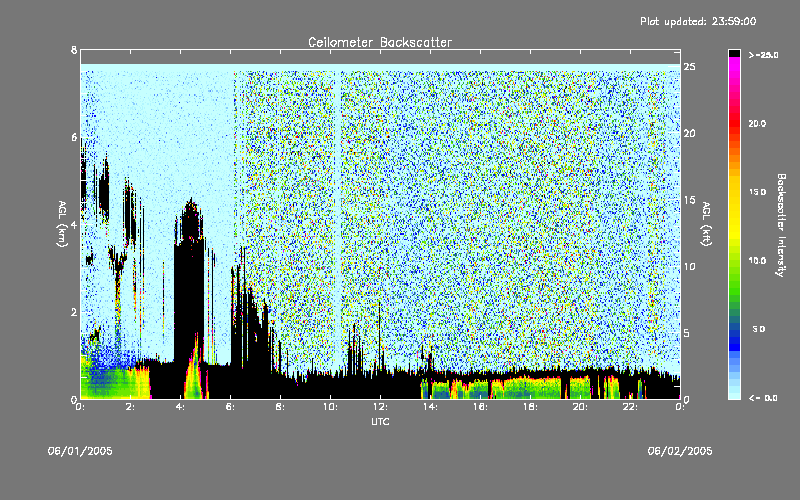Pick the red band of the colorbar
Viewport: 800px width, 500px height.
coord(734,122)
